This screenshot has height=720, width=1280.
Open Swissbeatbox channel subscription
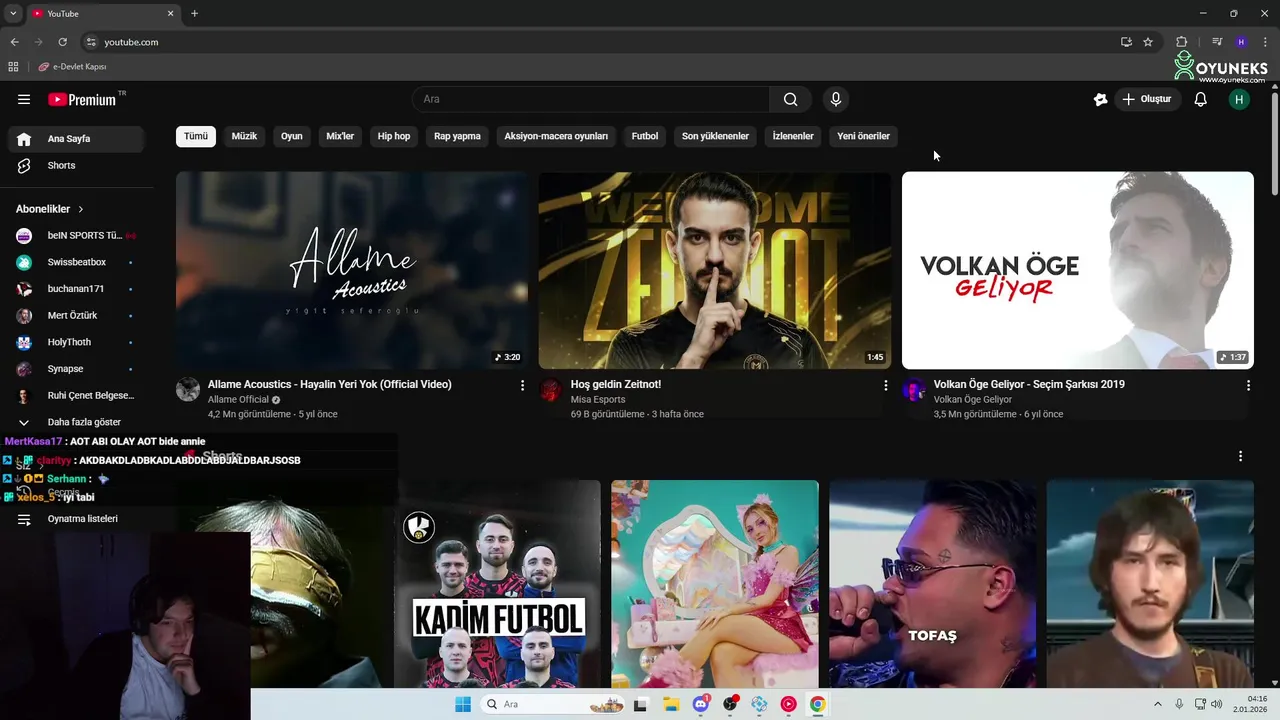pyautogui.click(x=76, y=262)
